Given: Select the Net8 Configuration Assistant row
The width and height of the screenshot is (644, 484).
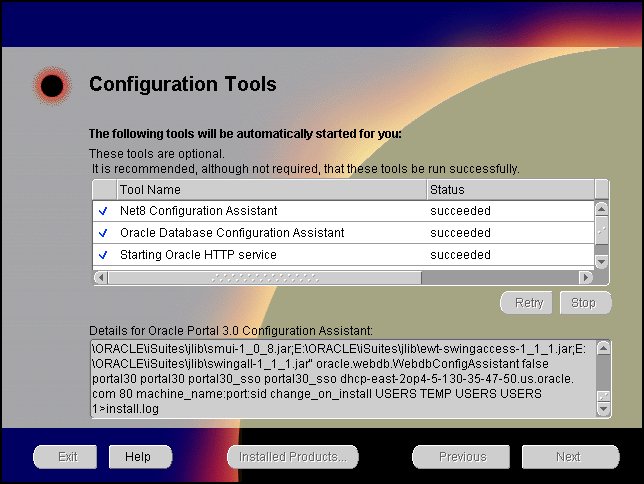Looking at the screenshot, I should point(344,211).
